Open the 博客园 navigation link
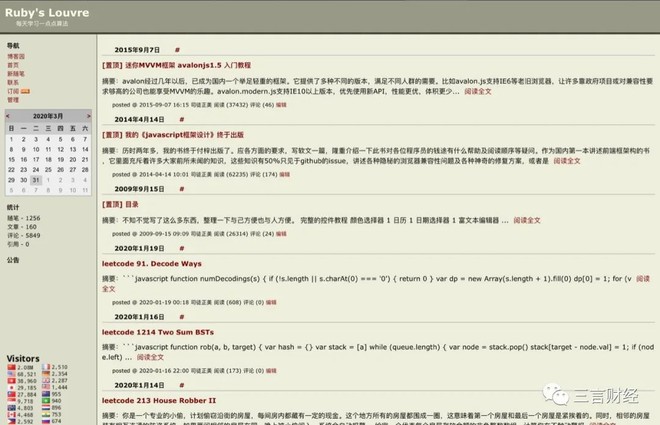Screen dimensions: 660x425 coord(16,56)
